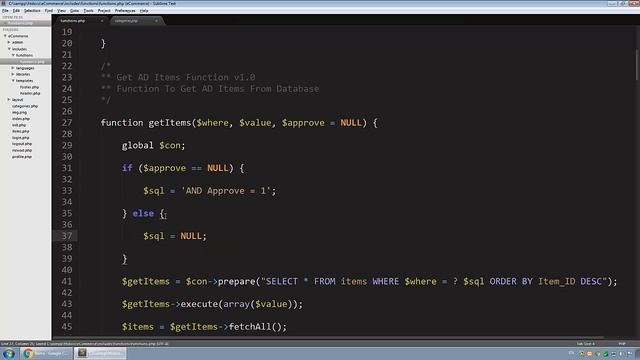Open index.php in the sidebar
This screenshot has width=640, height=360.
point(21,118)
